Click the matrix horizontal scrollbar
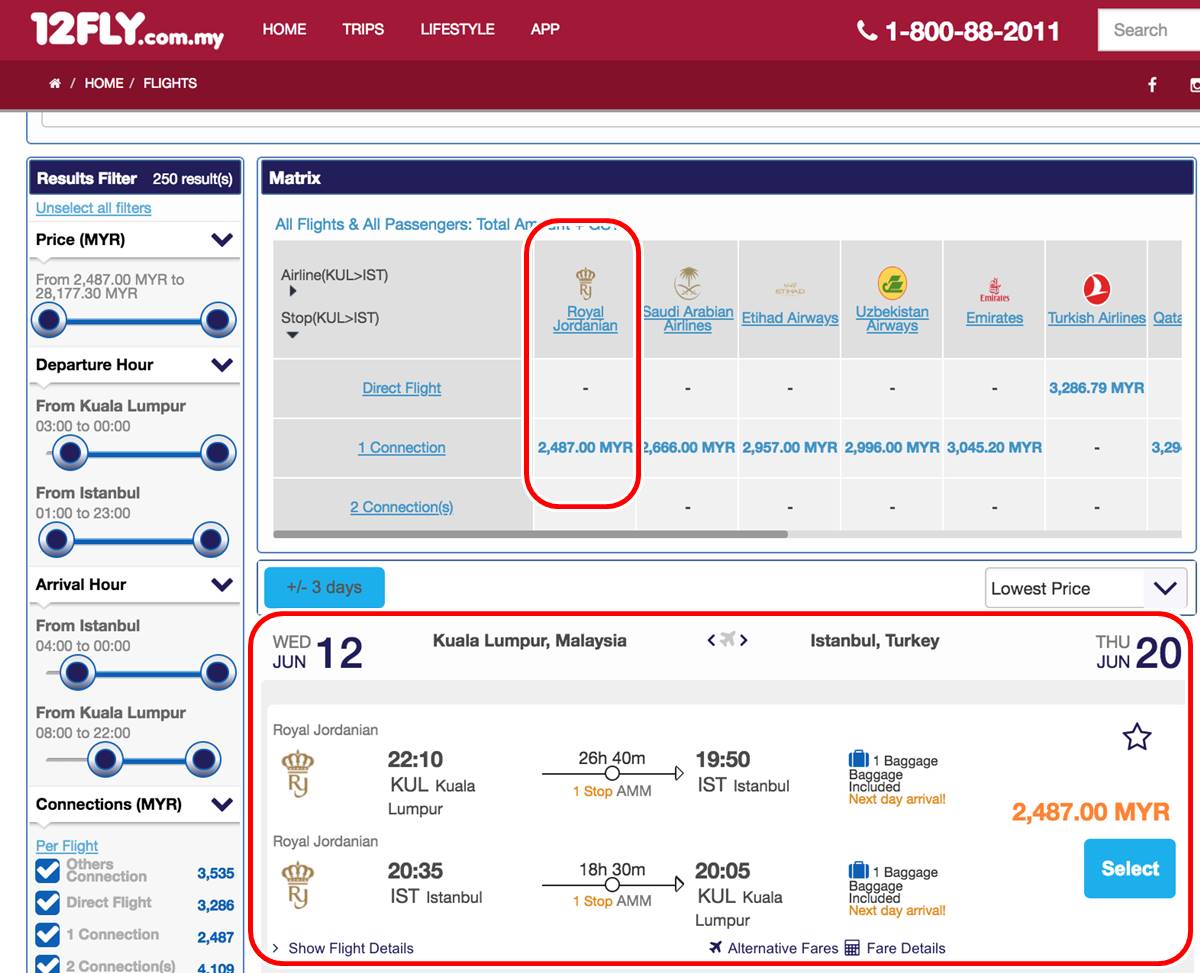This screenshot has height=973, width=1200. 530,534
